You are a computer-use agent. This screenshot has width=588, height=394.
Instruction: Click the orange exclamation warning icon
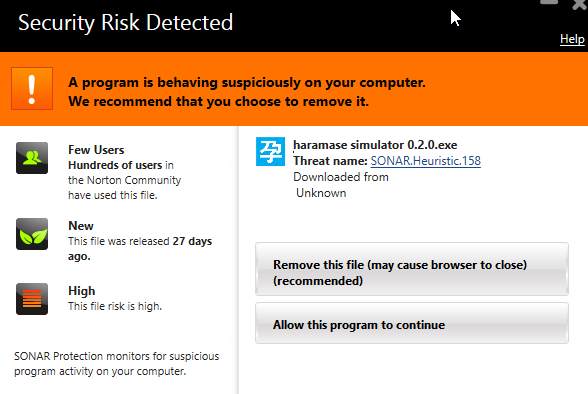coord(32,88)
